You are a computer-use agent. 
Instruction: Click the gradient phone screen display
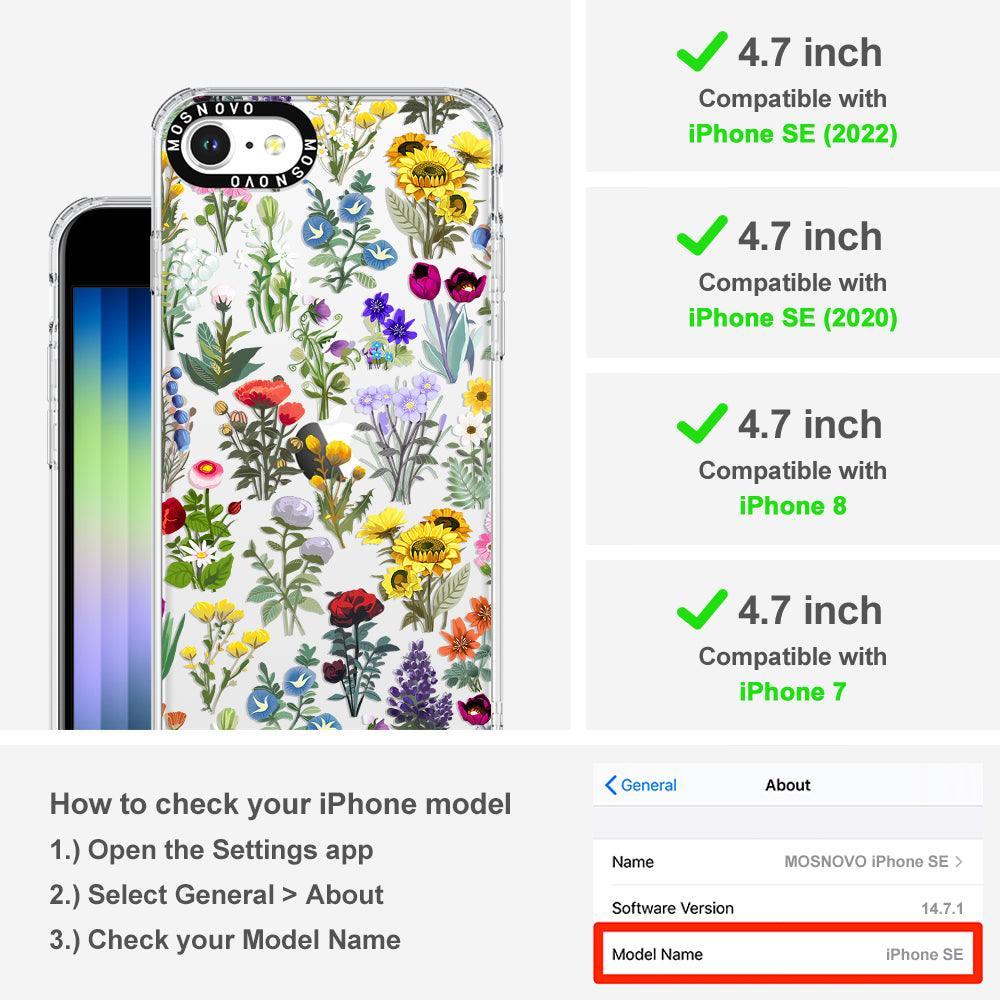[x=112, y=508]
